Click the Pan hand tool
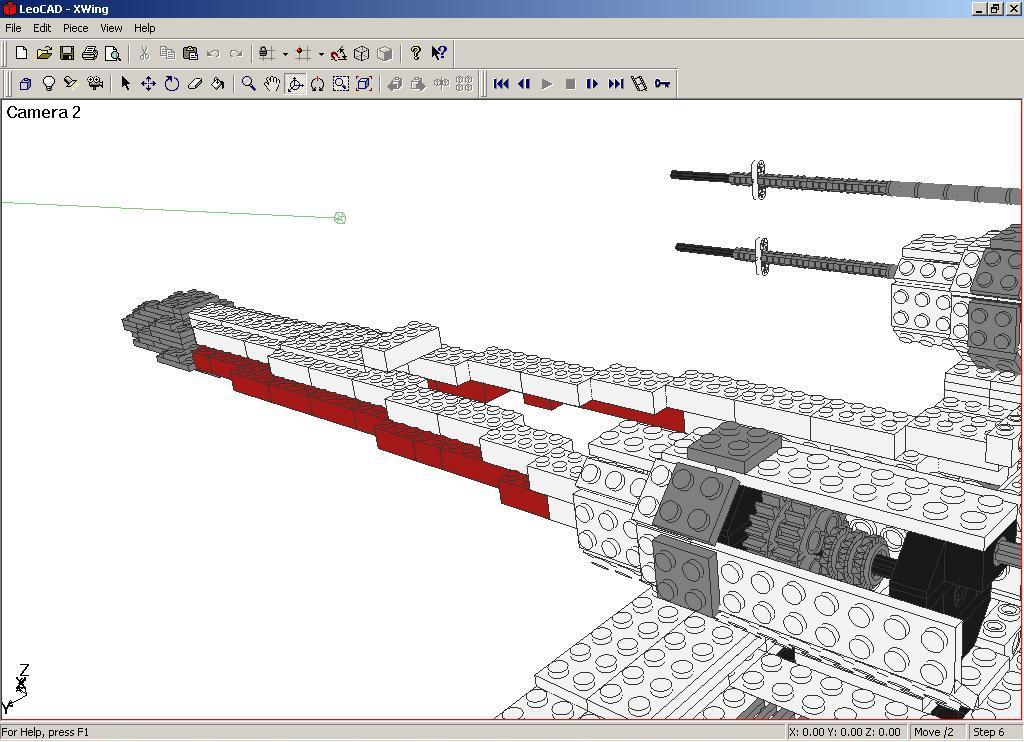Screen dimensions: 1024x742 point(271,84)
